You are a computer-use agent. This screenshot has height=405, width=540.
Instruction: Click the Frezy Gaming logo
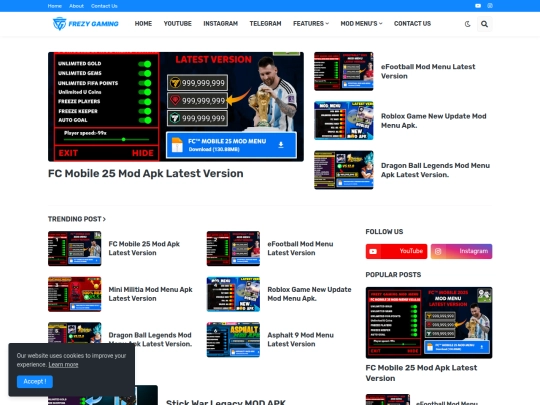85,24
